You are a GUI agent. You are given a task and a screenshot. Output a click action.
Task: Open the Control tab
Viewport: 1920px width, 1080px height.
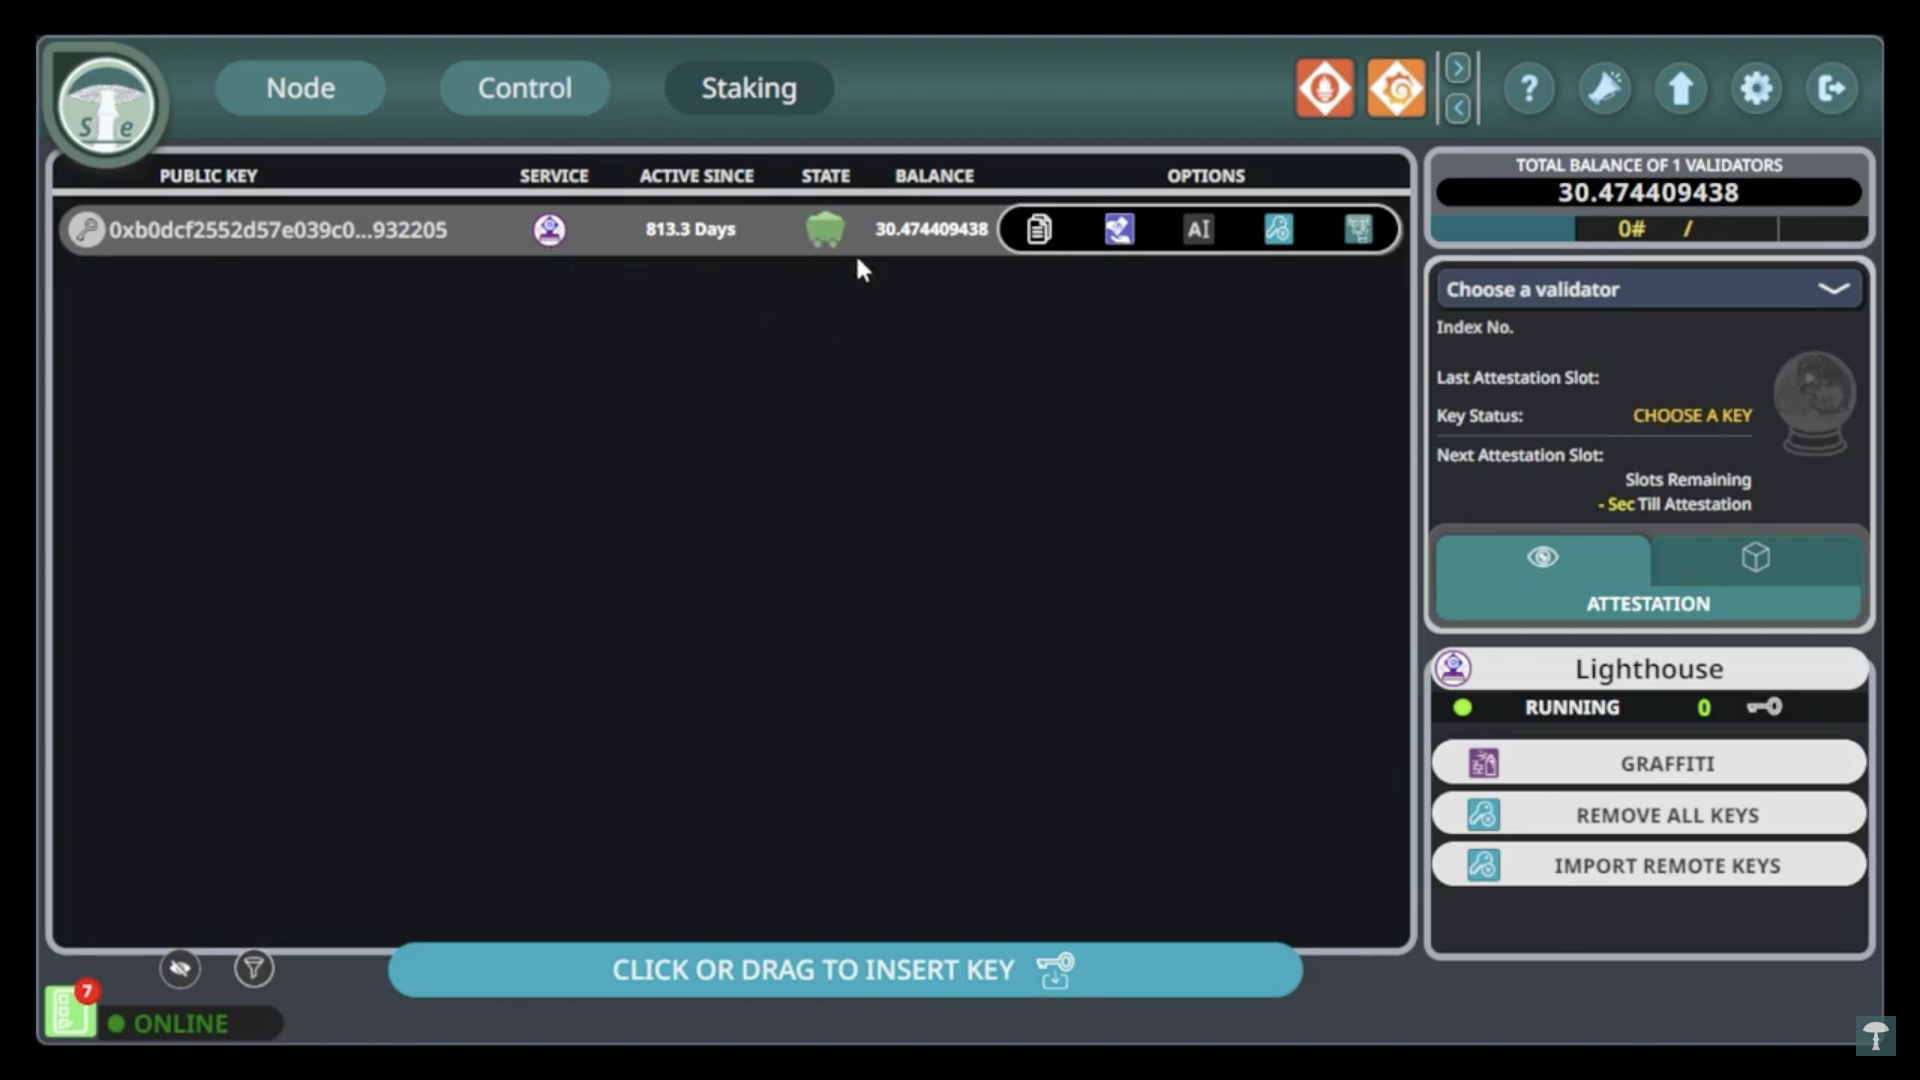click(524, 88)
